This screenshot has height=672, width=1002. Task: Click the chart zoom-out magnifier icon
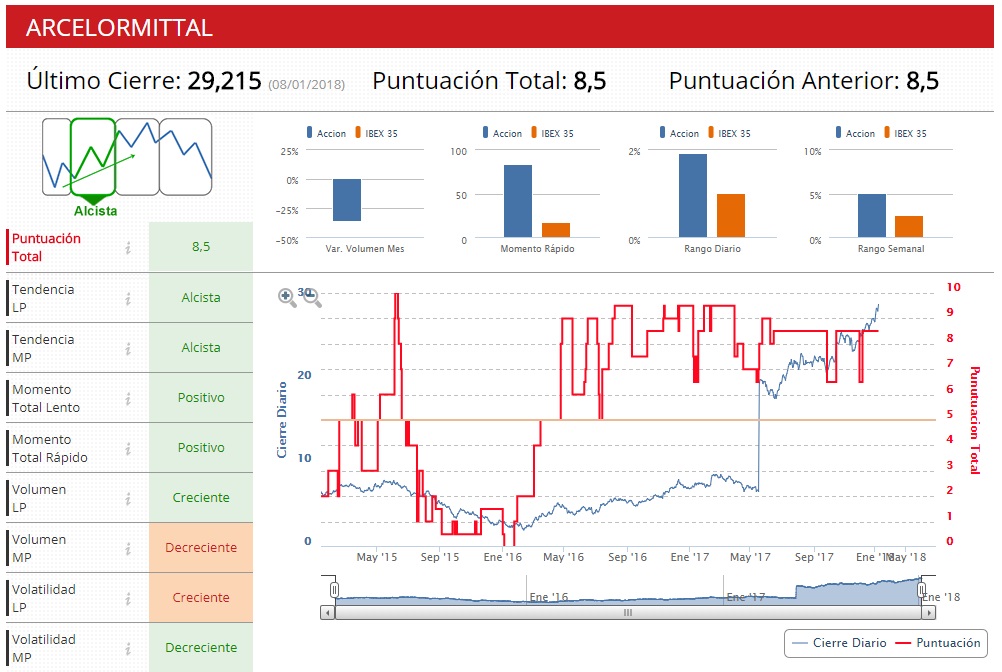coord(311,298)
